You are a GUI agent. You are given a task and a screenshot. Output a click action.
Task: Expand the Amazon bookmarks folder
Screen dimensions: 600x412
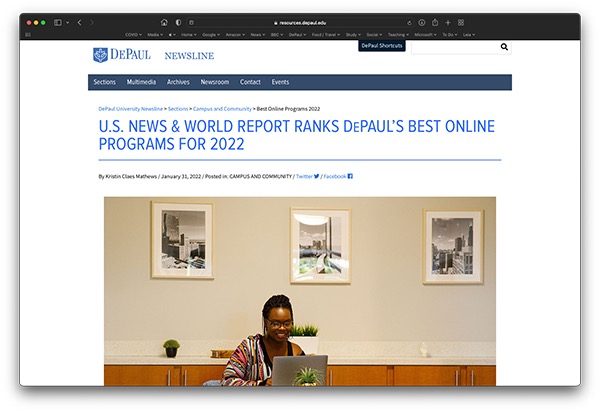coord(235,34)
